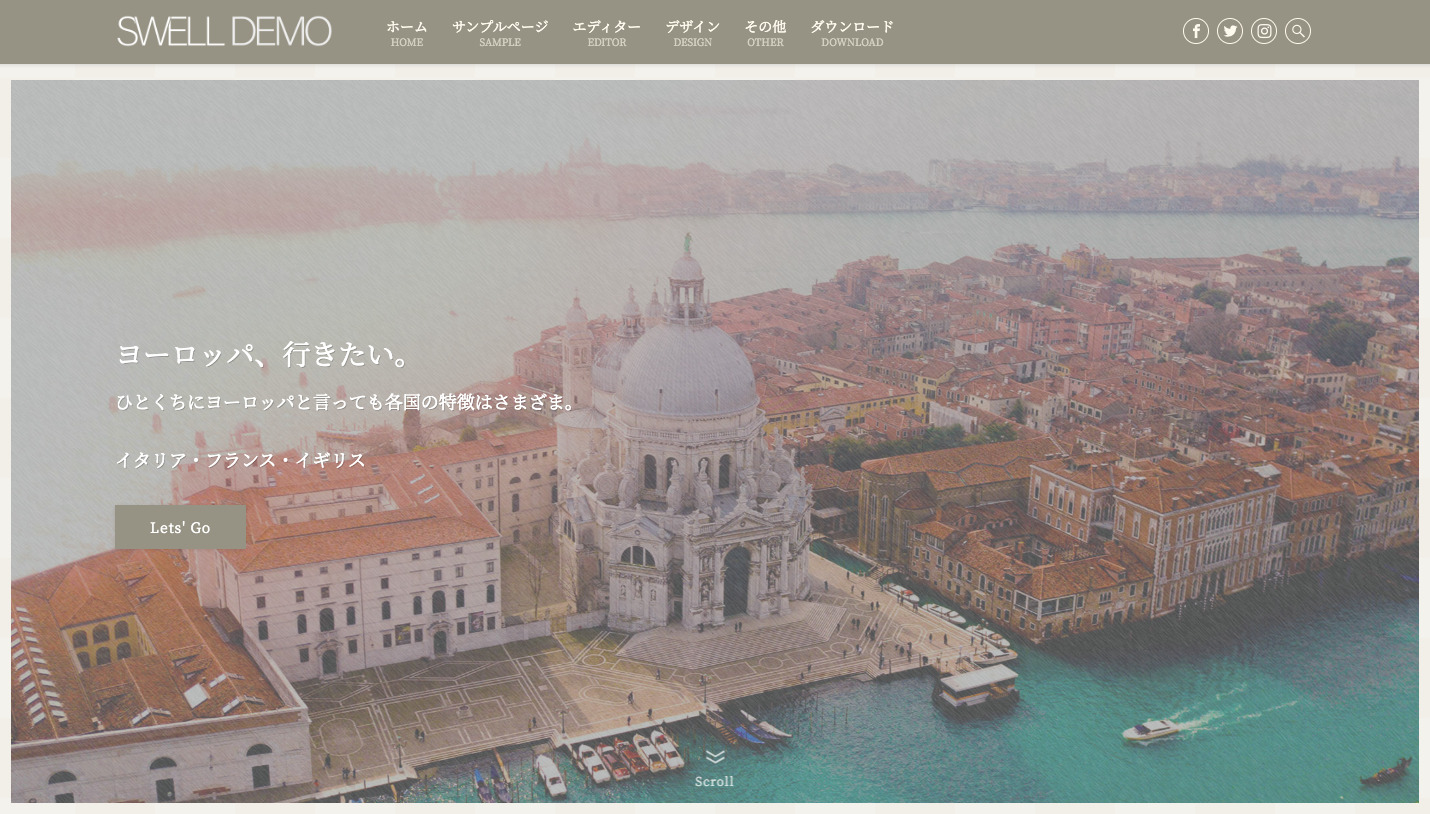Click the Scroll down chevron arrows
Viewport: 1430px width, 814px height.
714,758
